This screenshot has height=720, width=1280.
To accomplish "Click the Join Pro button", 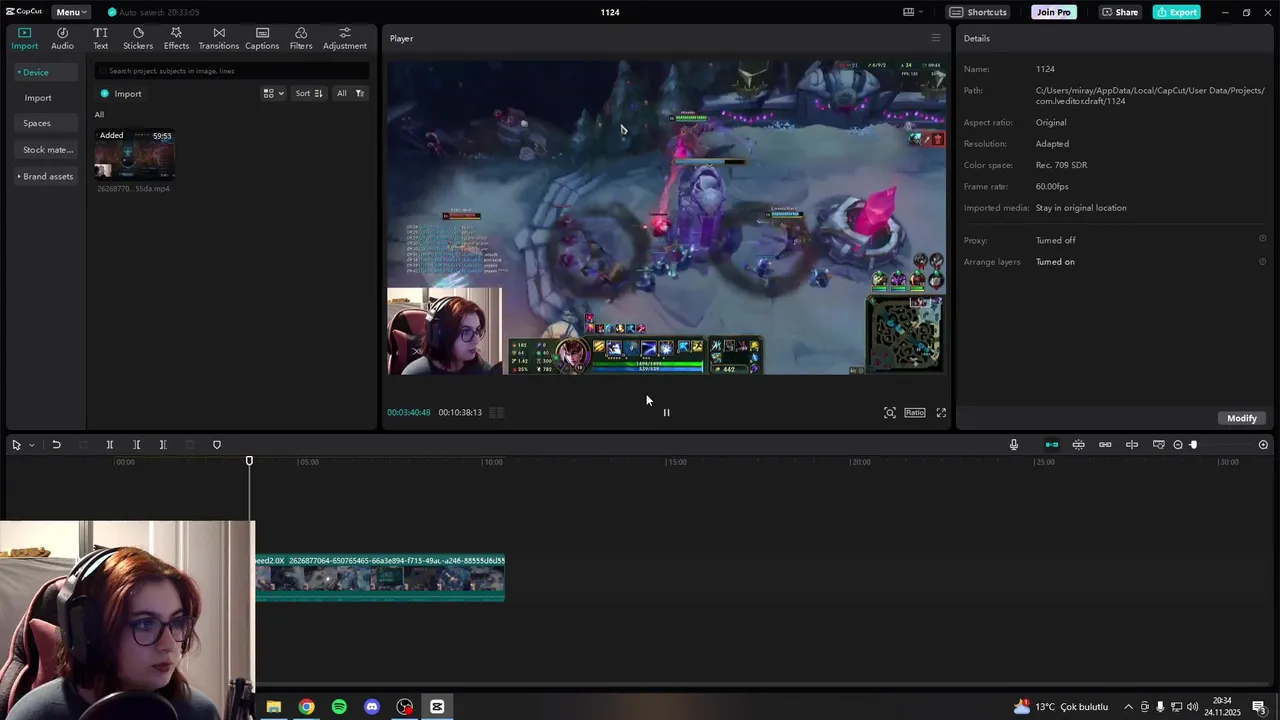I will click(1054, 12).
